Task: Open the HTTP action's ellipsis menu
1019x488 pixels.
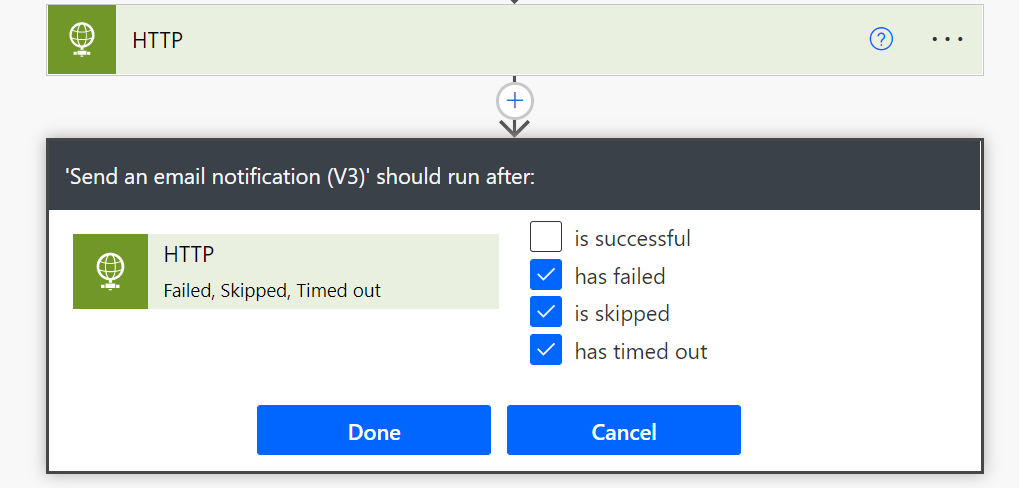Action: click(x=947, y=39)
